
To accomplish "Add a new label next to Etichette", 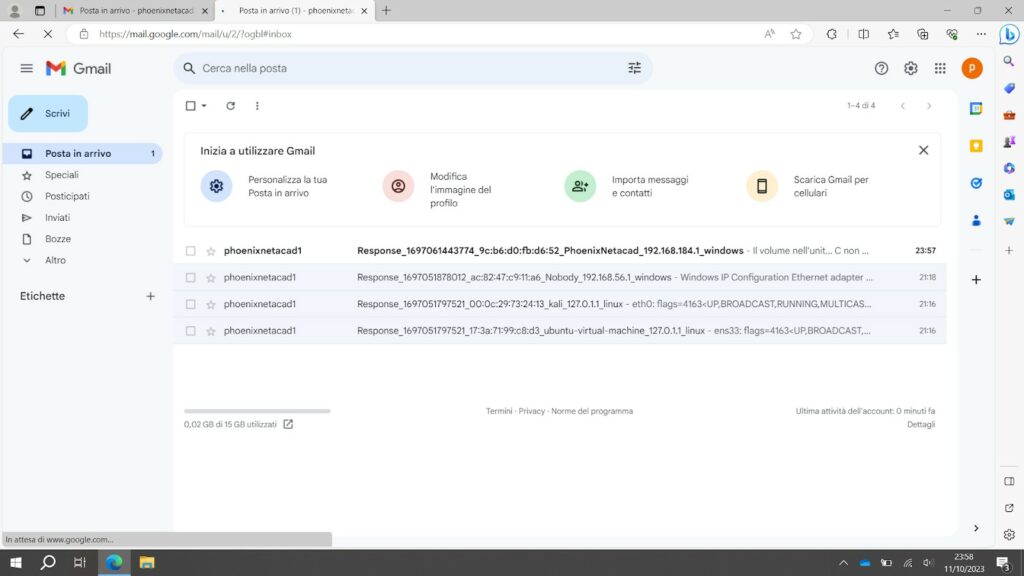I will [x=151, y=296].
